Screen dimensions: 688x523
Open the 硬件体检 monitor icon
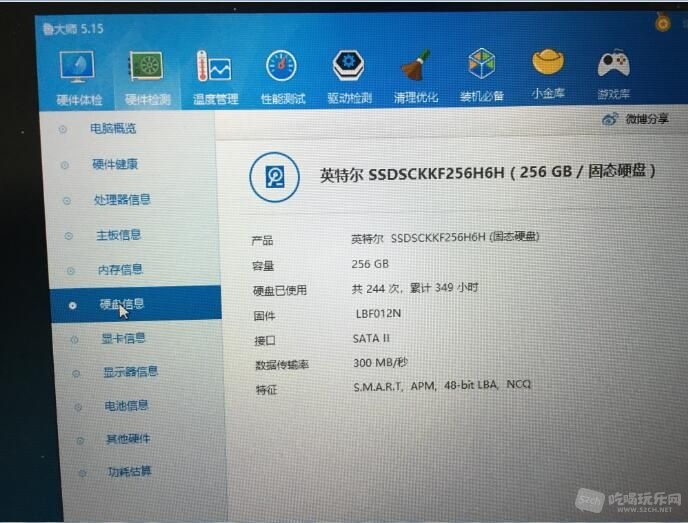(77, 67)
